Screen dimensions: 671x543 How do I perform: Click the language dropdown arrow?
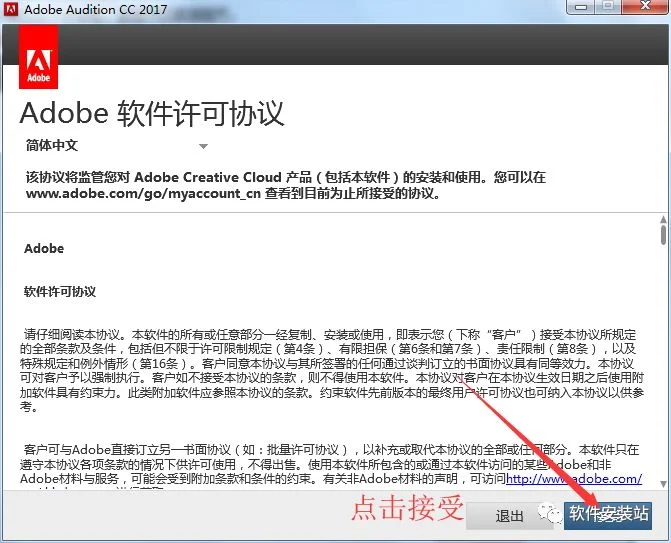203,146
